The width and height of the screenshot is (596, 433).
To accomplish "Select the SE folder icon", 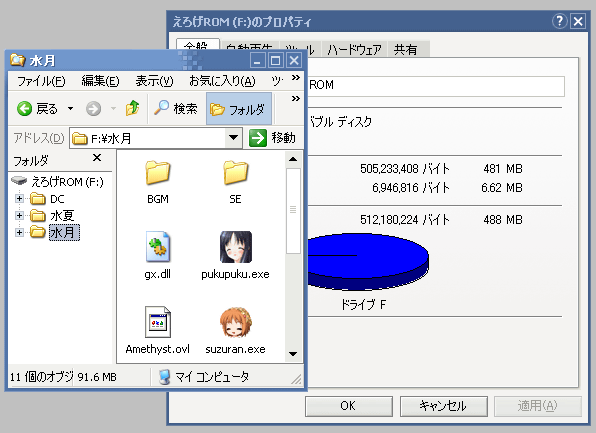I will pos(235,172).
